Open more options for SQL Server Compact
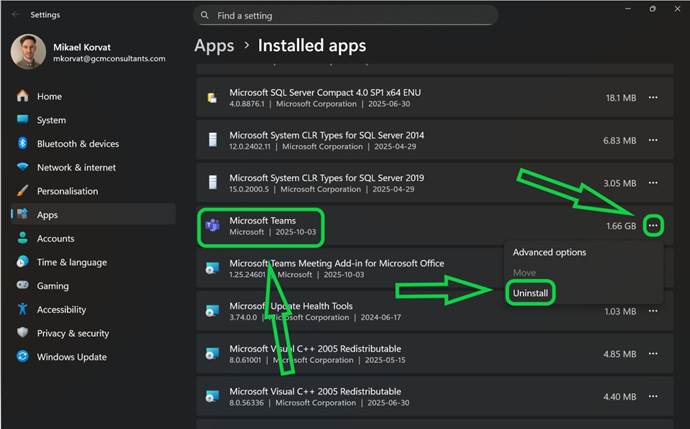The image size is (690, 429). pos(653,98)
